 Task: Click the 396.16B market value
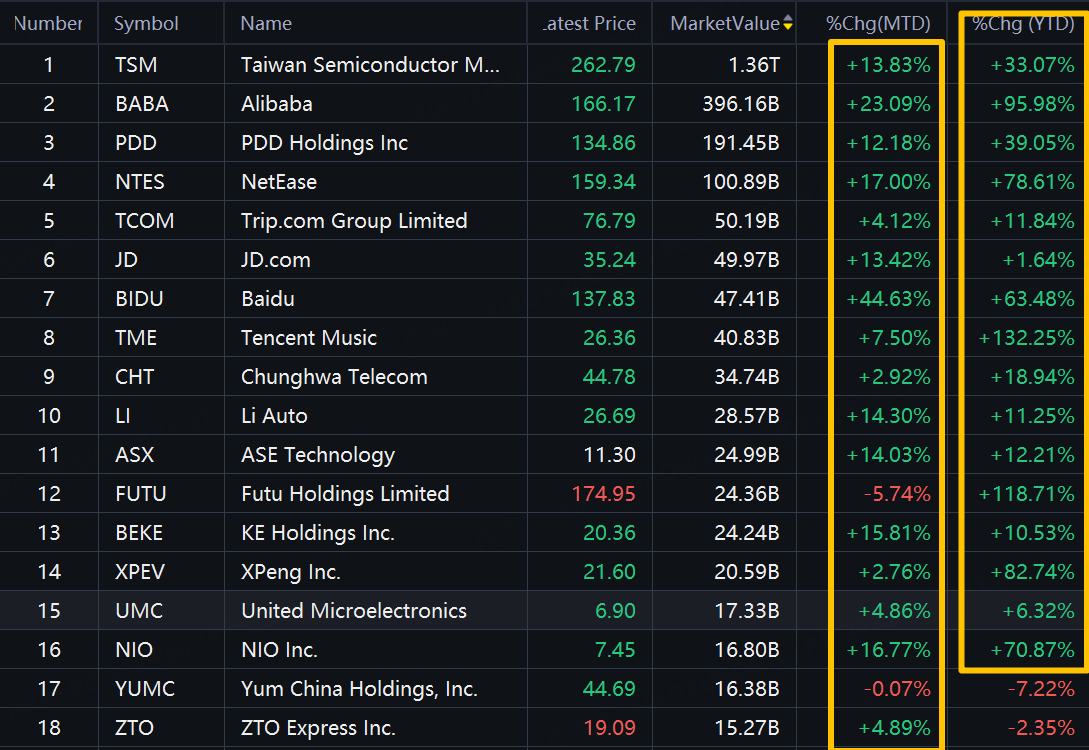[x=741, y=103]
